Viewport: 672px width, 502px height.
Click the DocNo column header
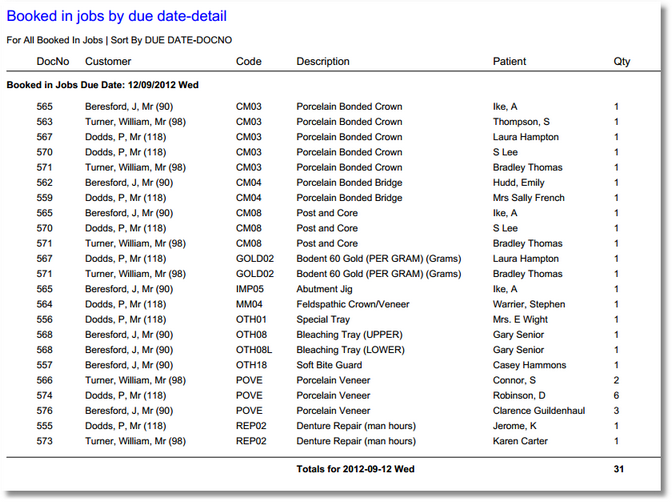pos(53,61)
